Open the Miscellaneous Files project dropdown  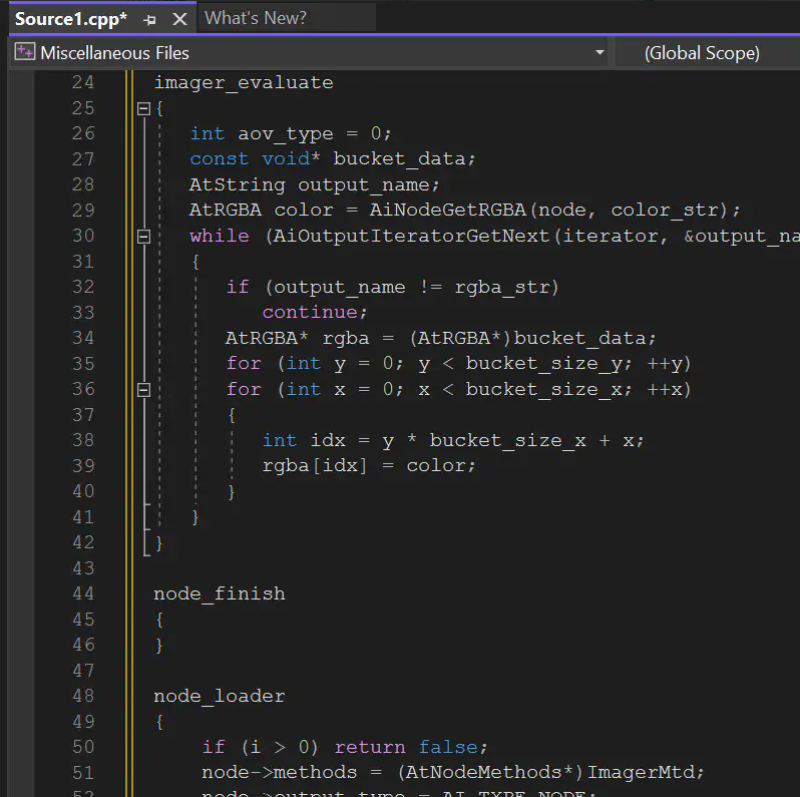coord(600,53)
